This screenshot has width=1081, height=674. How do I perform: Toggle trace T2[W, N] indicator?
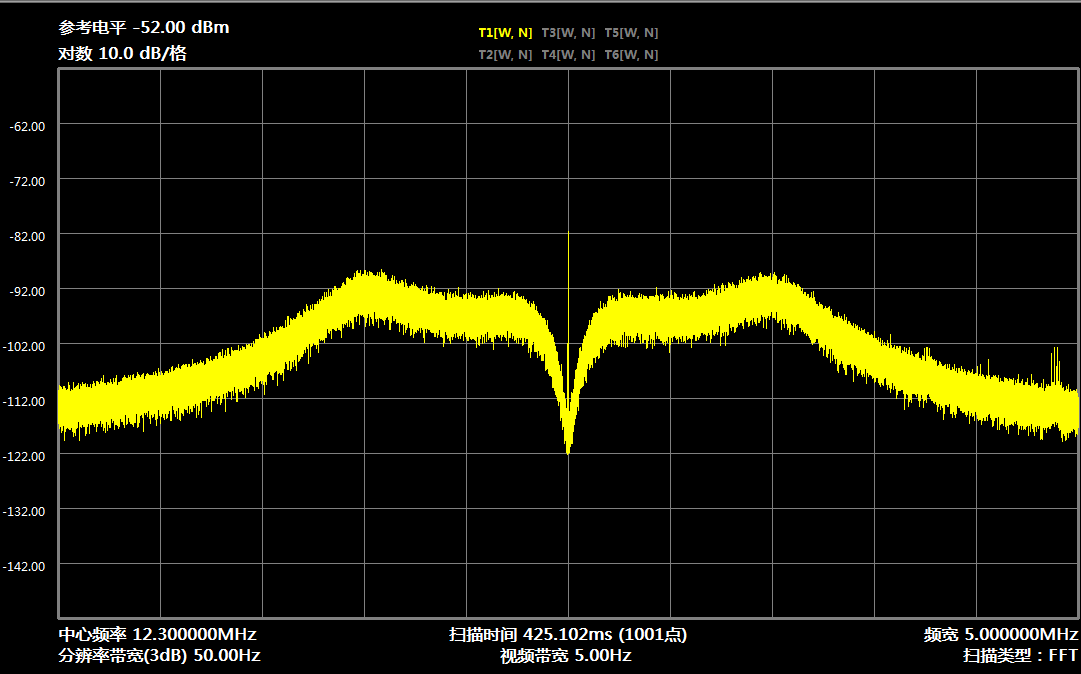(x=505, y=54)
